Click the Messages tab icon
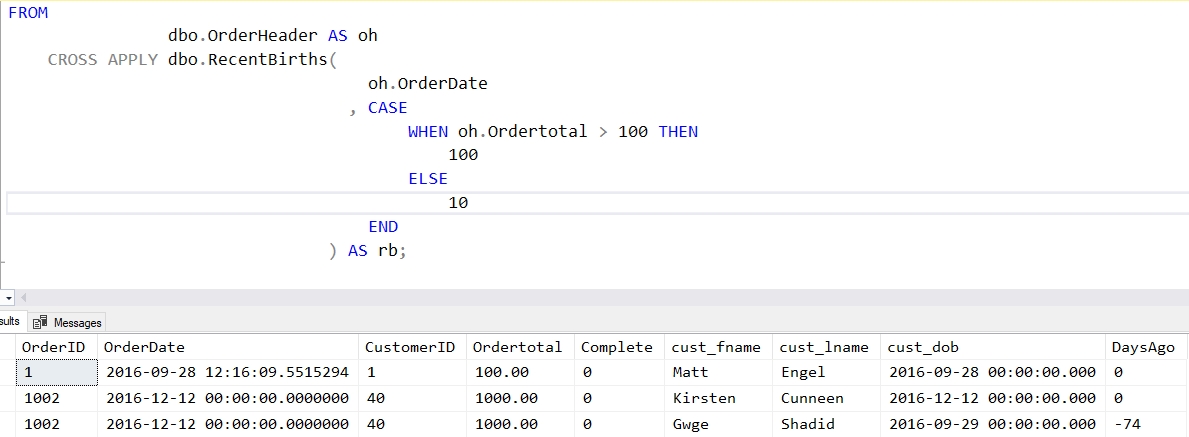Viewport: 1189px width, 437px height. pyautogui.click(x=40, y=322)
